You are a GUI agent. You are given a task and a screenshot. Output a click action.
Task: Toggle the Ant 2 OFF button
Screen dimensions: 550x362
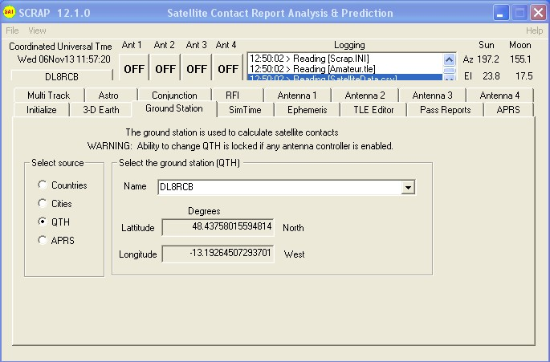pos(165,68)
